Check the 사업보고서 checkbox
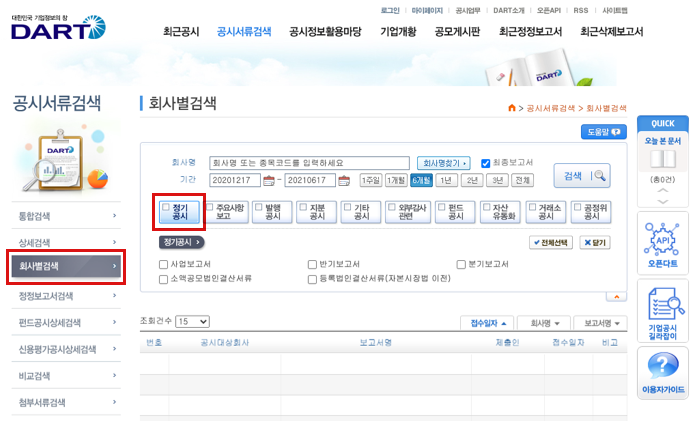The height and width of the screenshot is (421, 700). tap(164, 264)
